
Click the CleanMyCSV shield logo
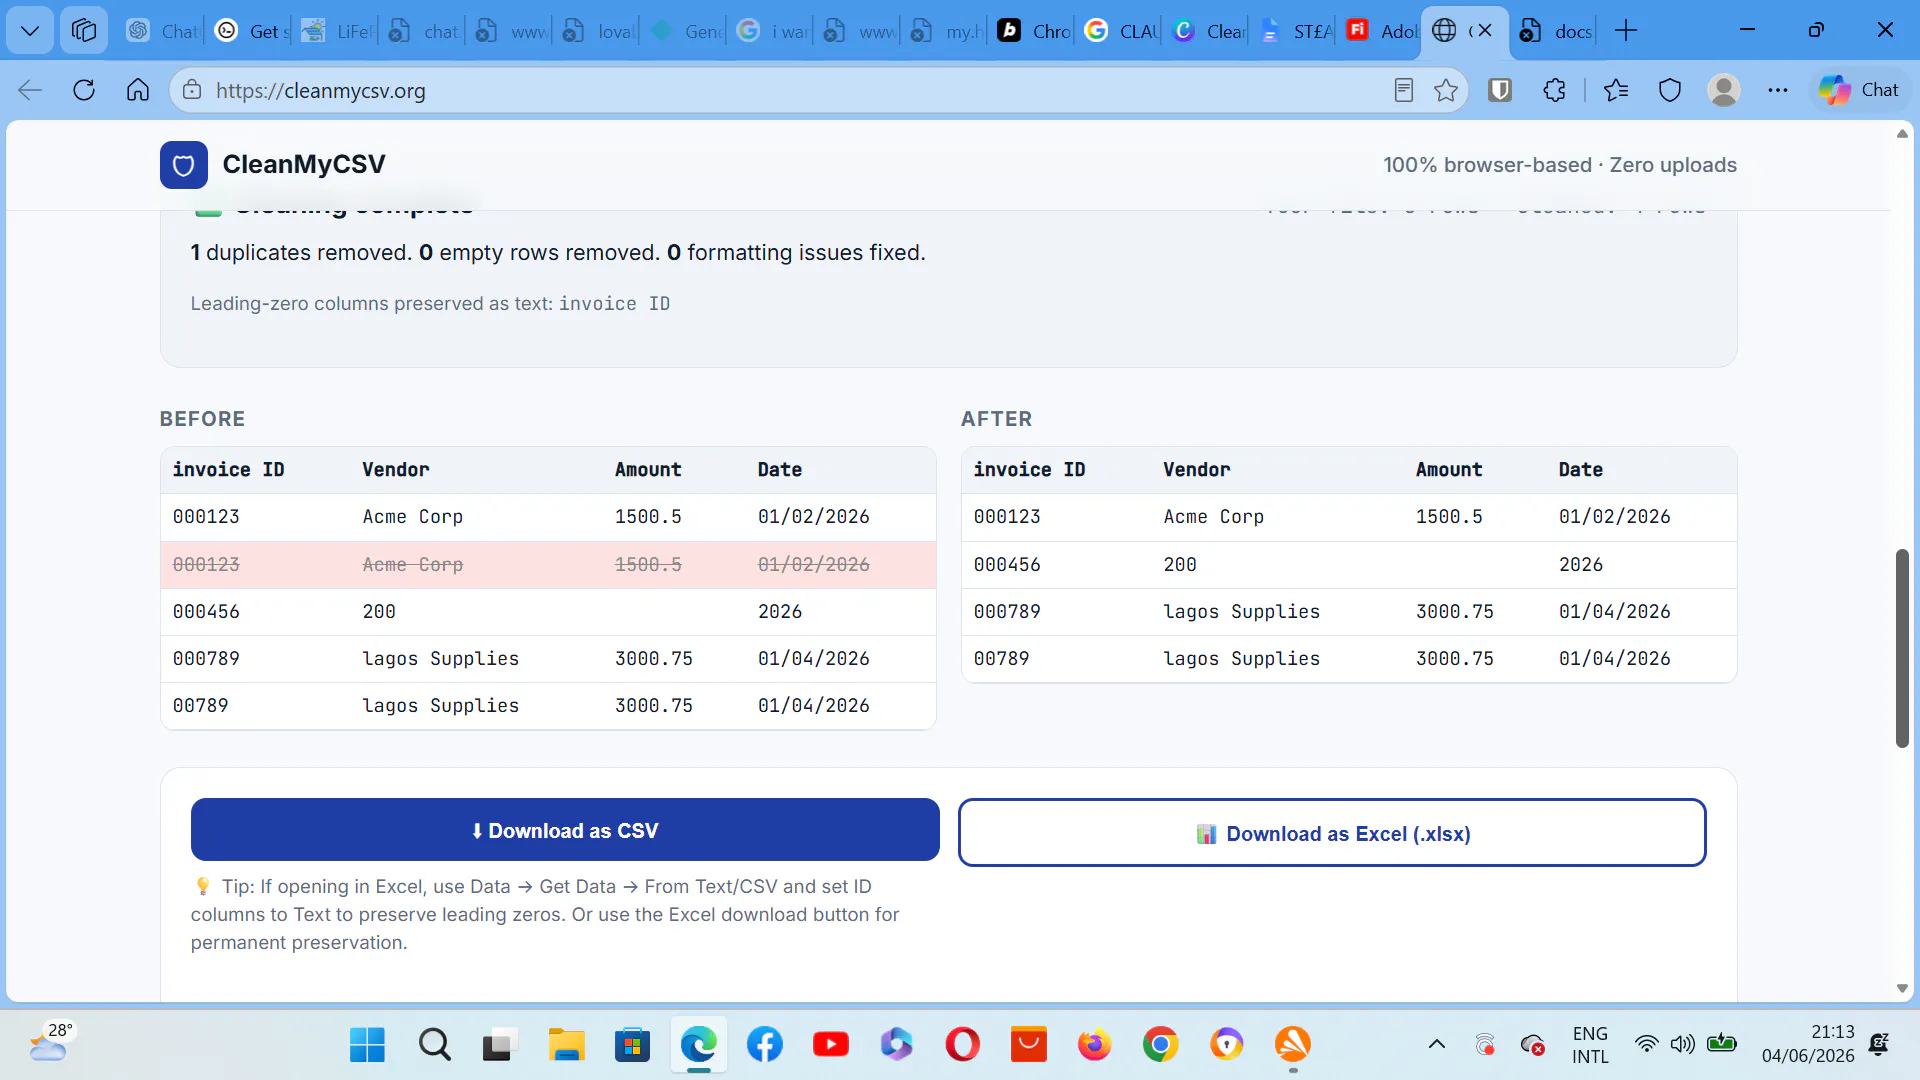pyautogui.click(x=184, y=165)
